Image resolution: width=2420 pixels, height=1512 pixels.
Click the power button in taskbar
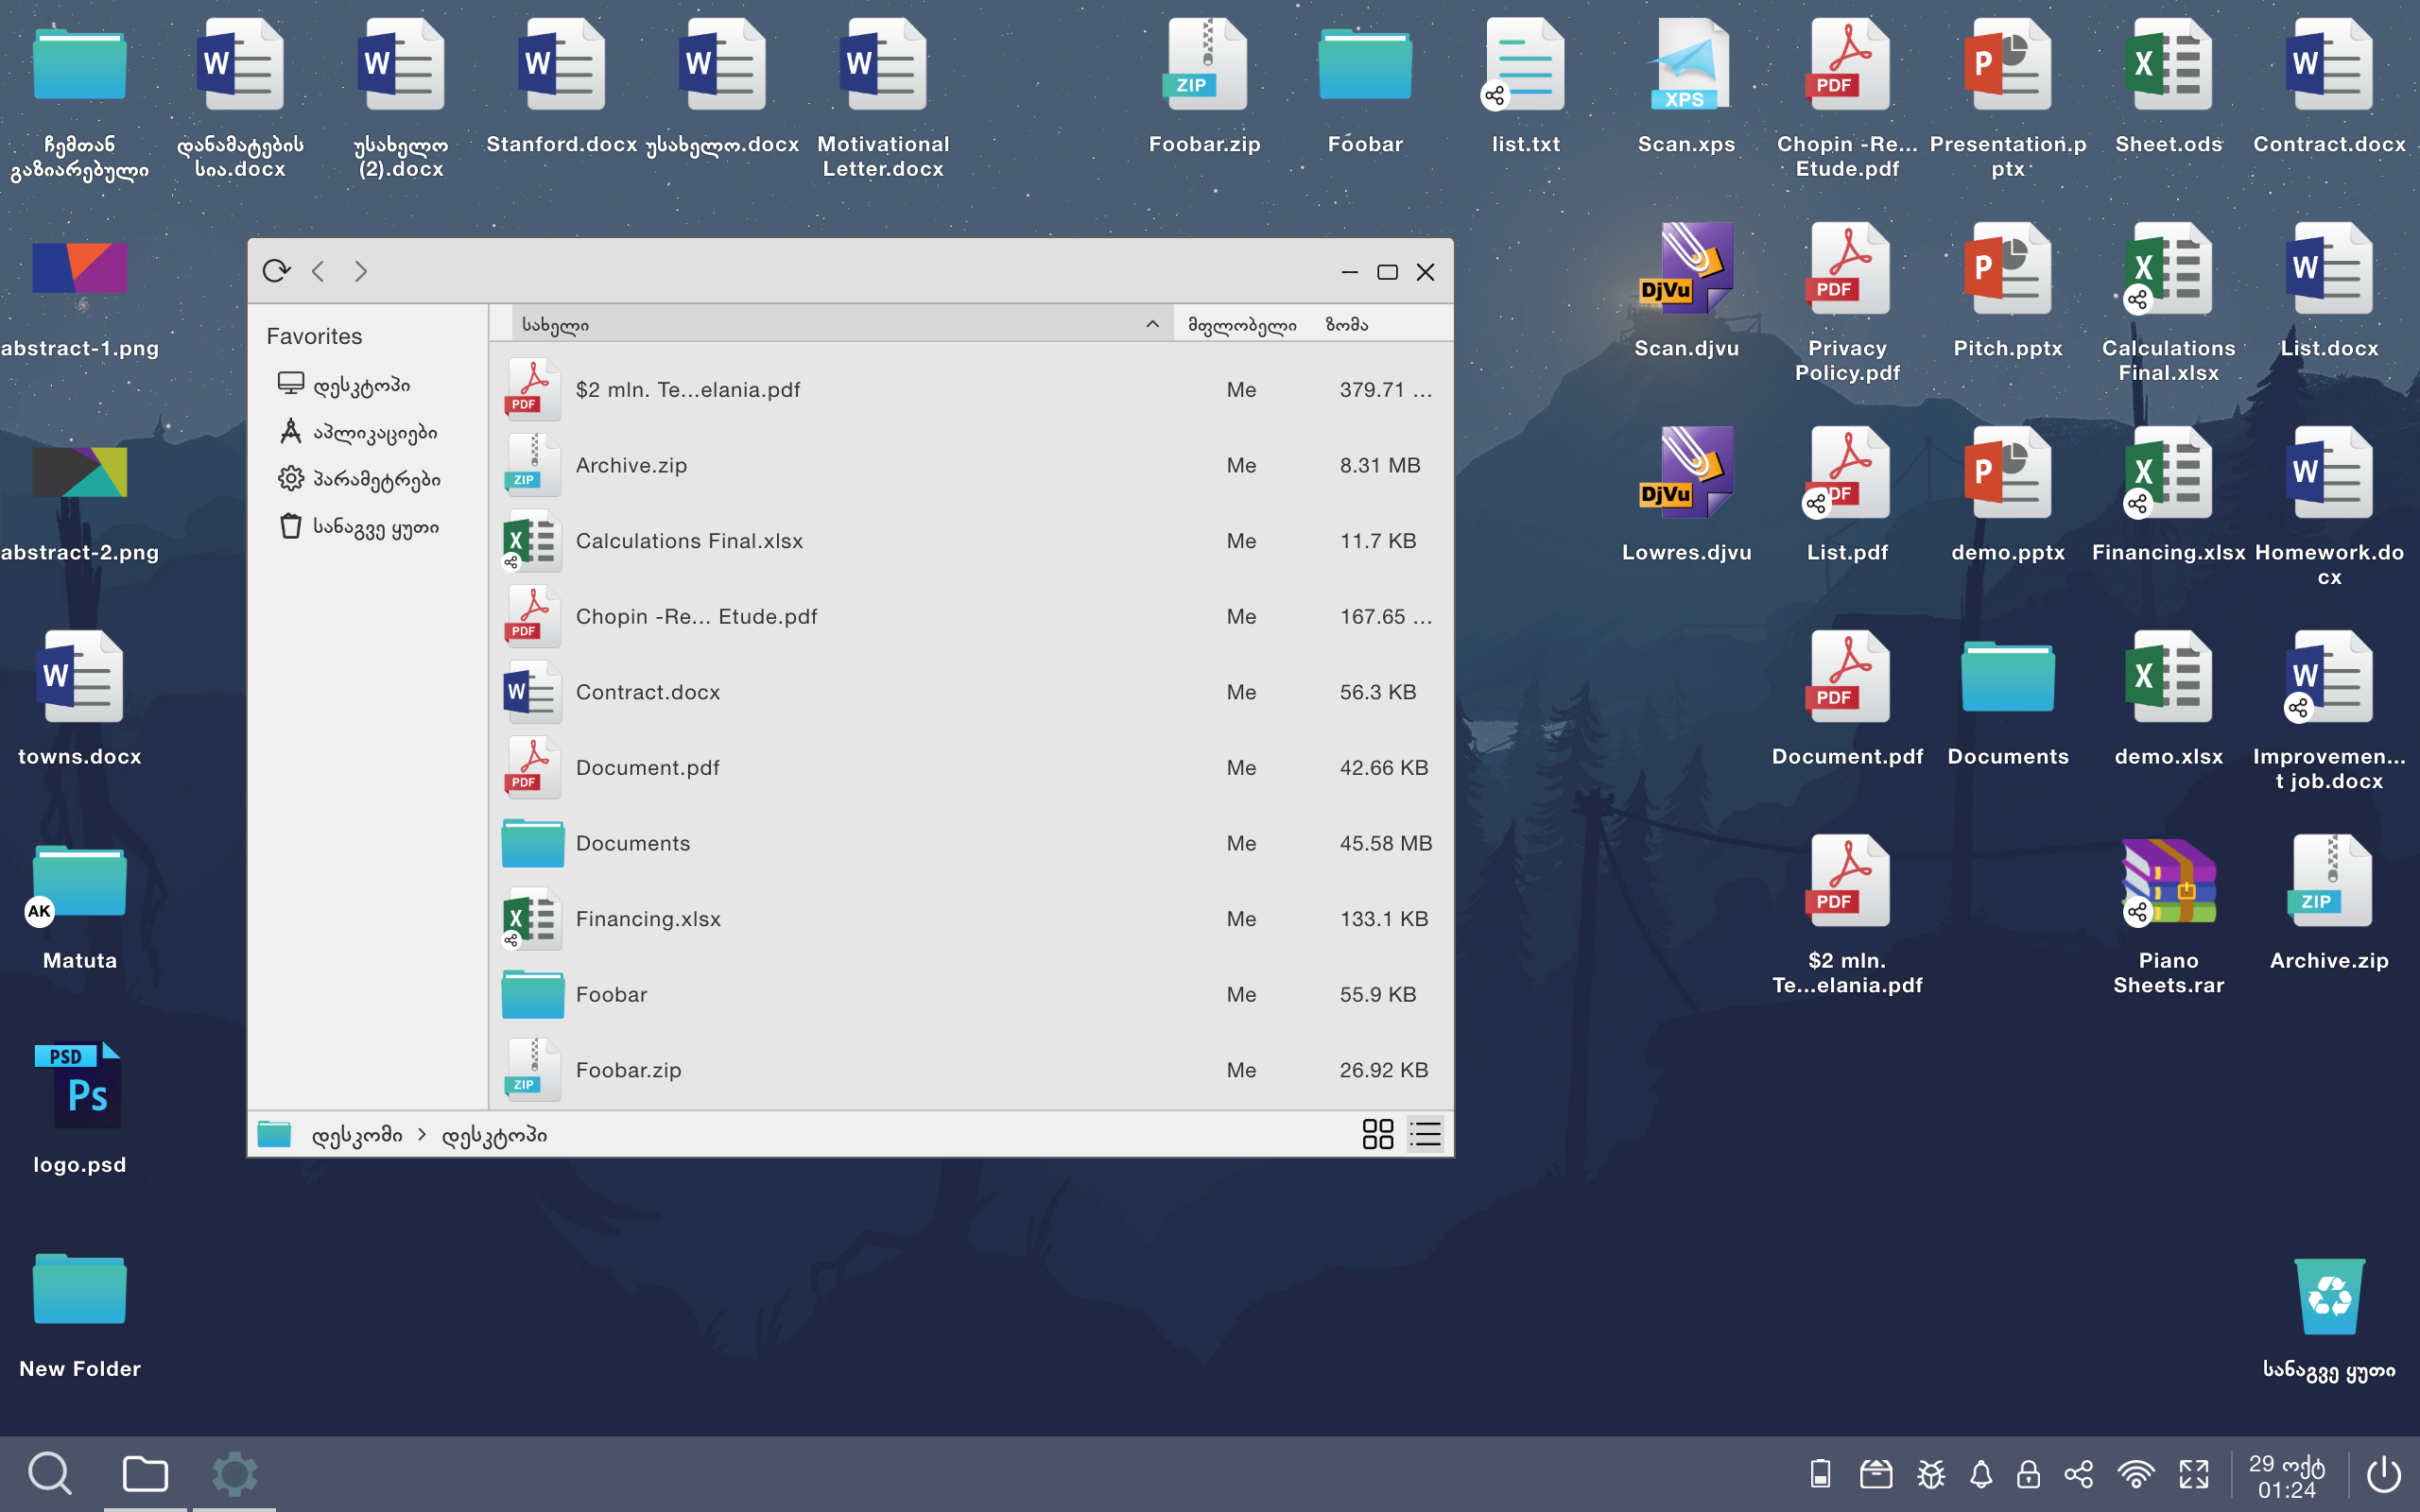click(2383, 1474)
